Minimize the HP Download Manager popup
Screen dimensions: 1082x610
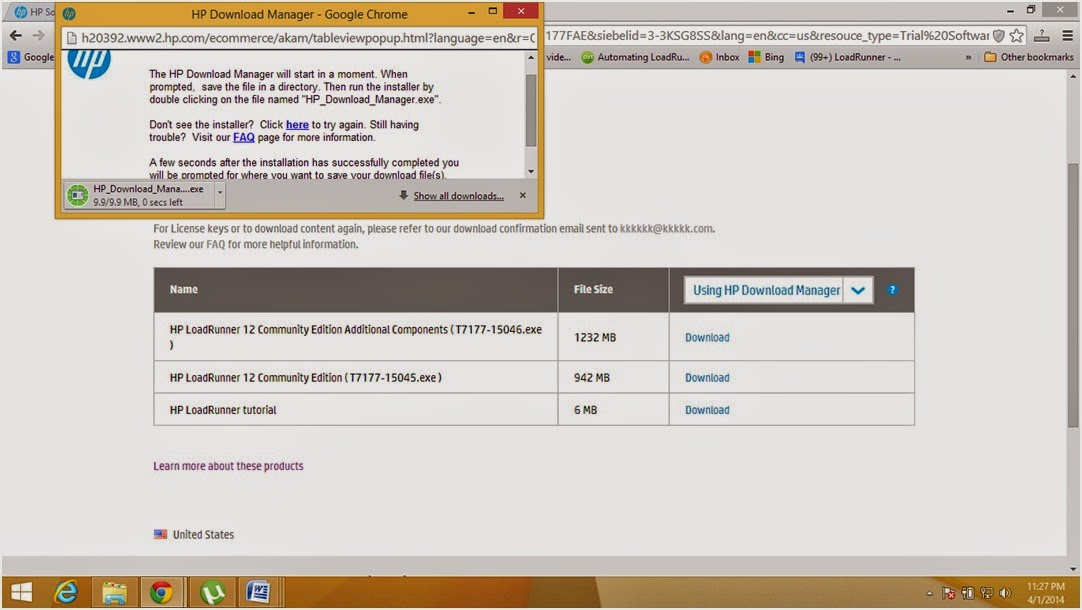coord(471,12)
